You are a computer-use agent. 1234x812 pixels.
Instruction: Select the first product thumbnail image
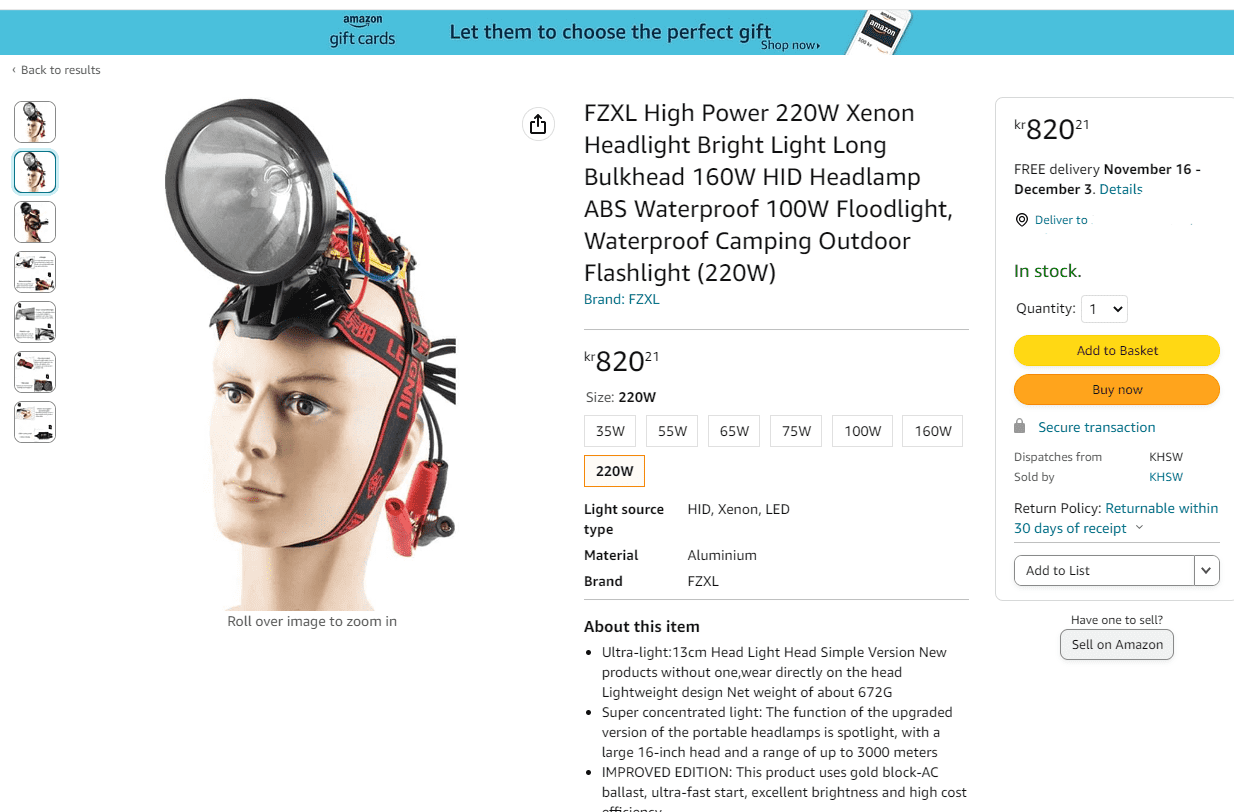[x=35, y=122]
